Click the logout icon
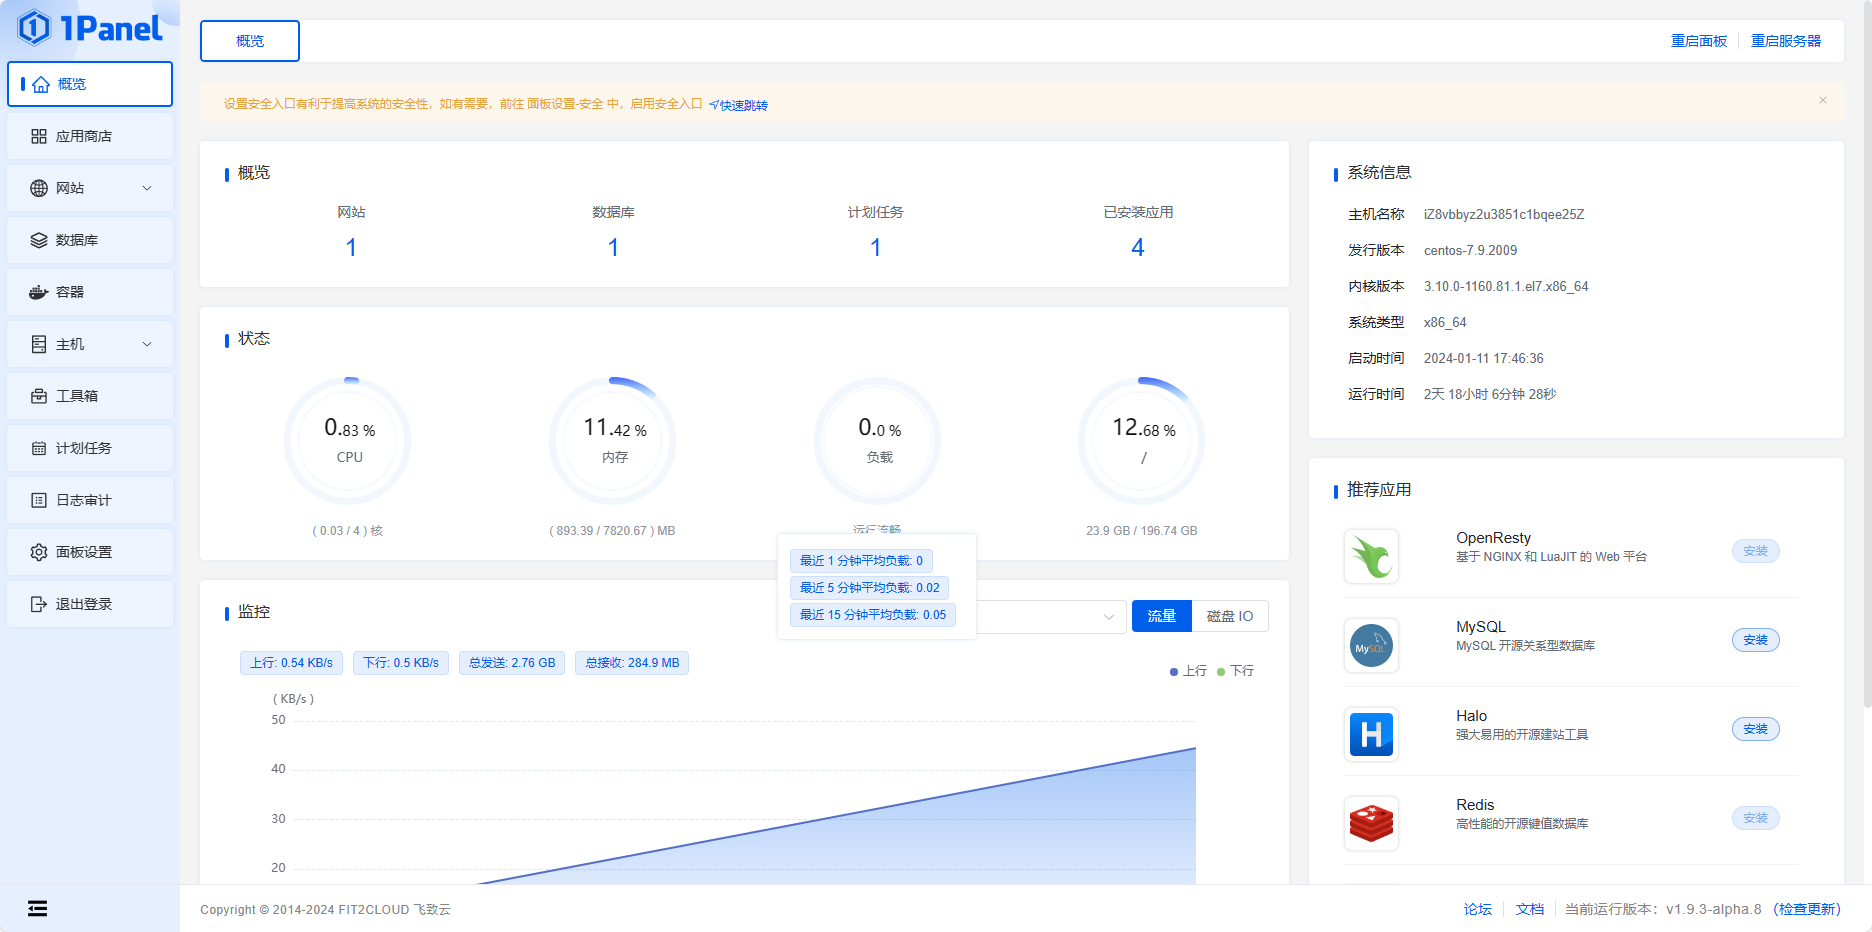 [x=39, y=604]
